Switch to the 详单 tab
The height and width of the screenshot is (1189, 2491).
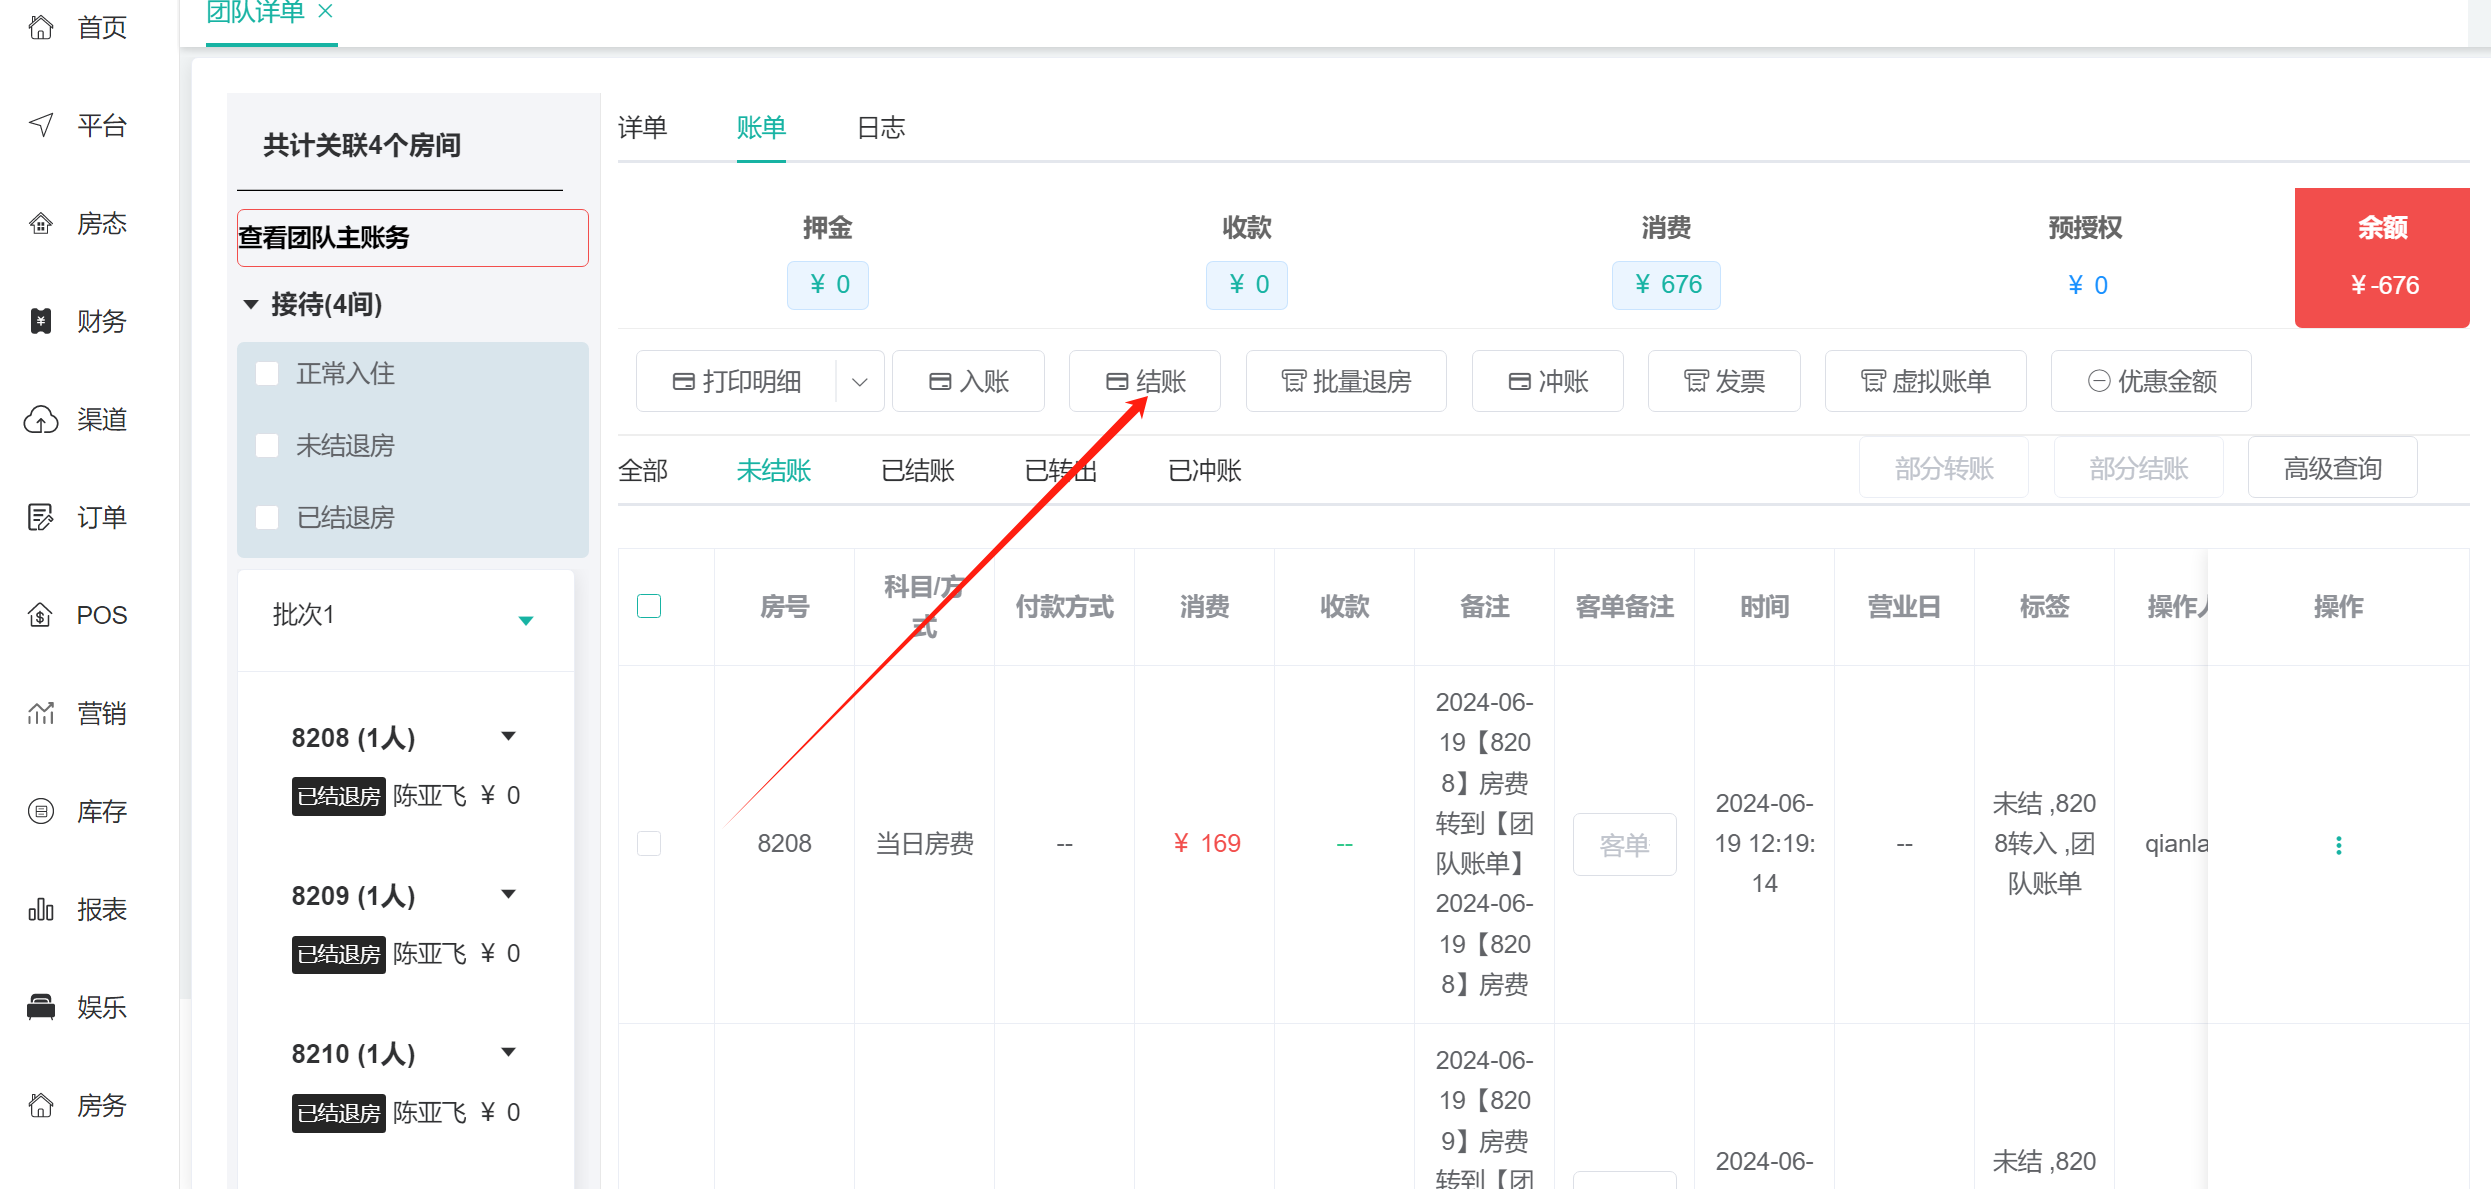pos(642,127)
